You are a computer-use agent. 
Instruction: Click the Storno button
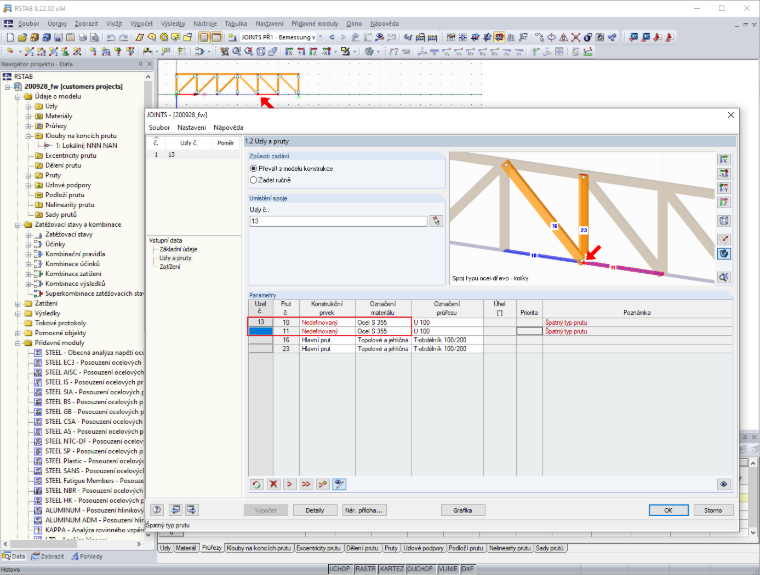[x=713, y=510]
